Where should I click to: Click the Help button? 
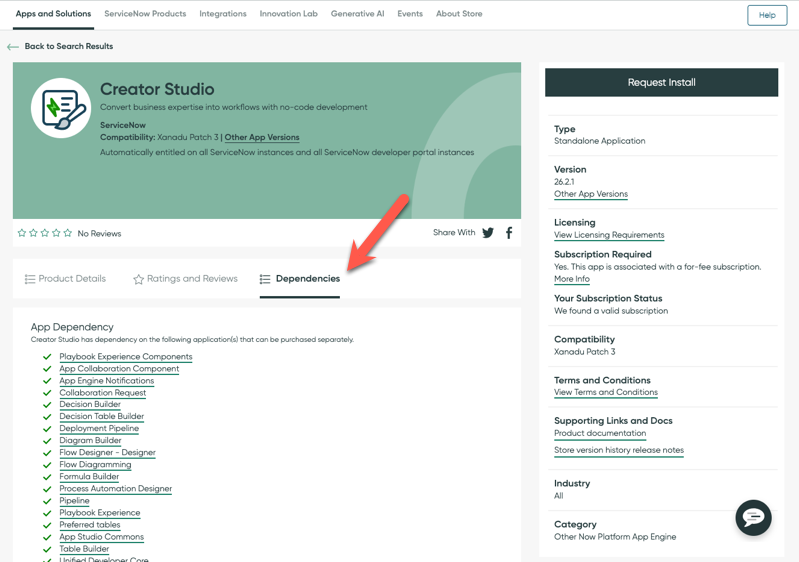tap(767, 15)
